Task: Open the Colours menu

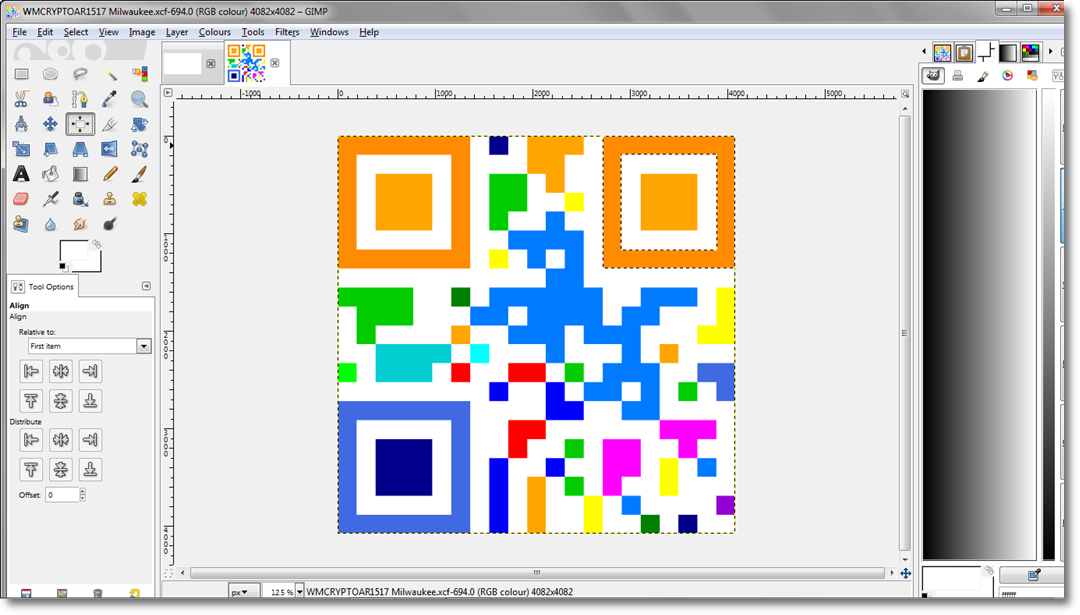Action: pyautogui.click(x=214, y=32)
